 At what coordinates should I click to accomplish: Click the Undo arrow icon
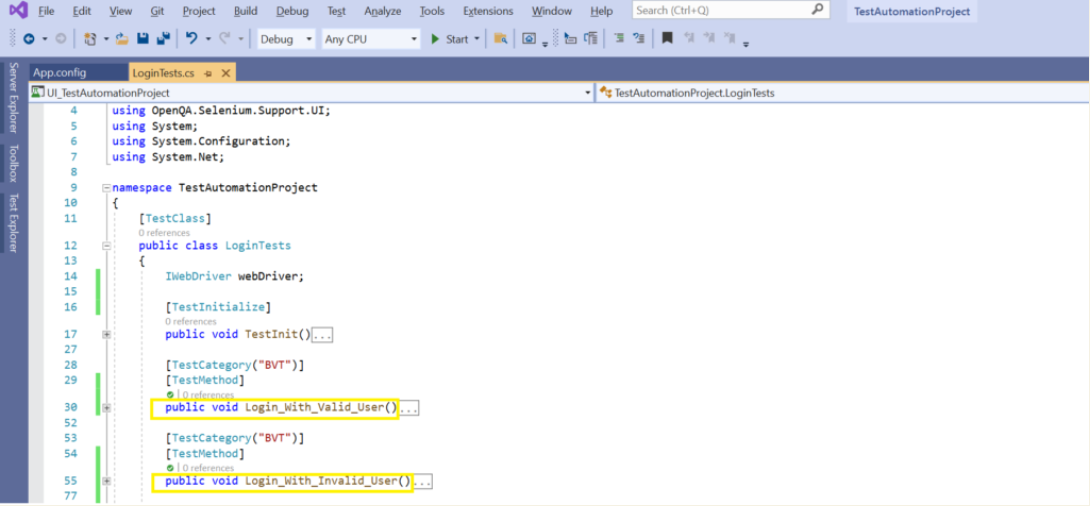tap(191, 39)
